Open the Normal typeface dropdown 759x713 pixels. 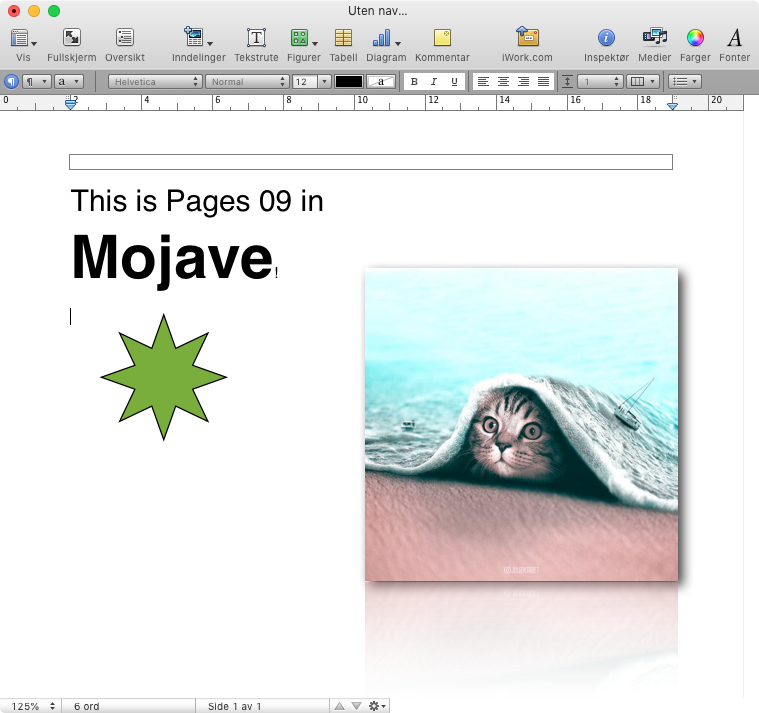tap(247, 82)
